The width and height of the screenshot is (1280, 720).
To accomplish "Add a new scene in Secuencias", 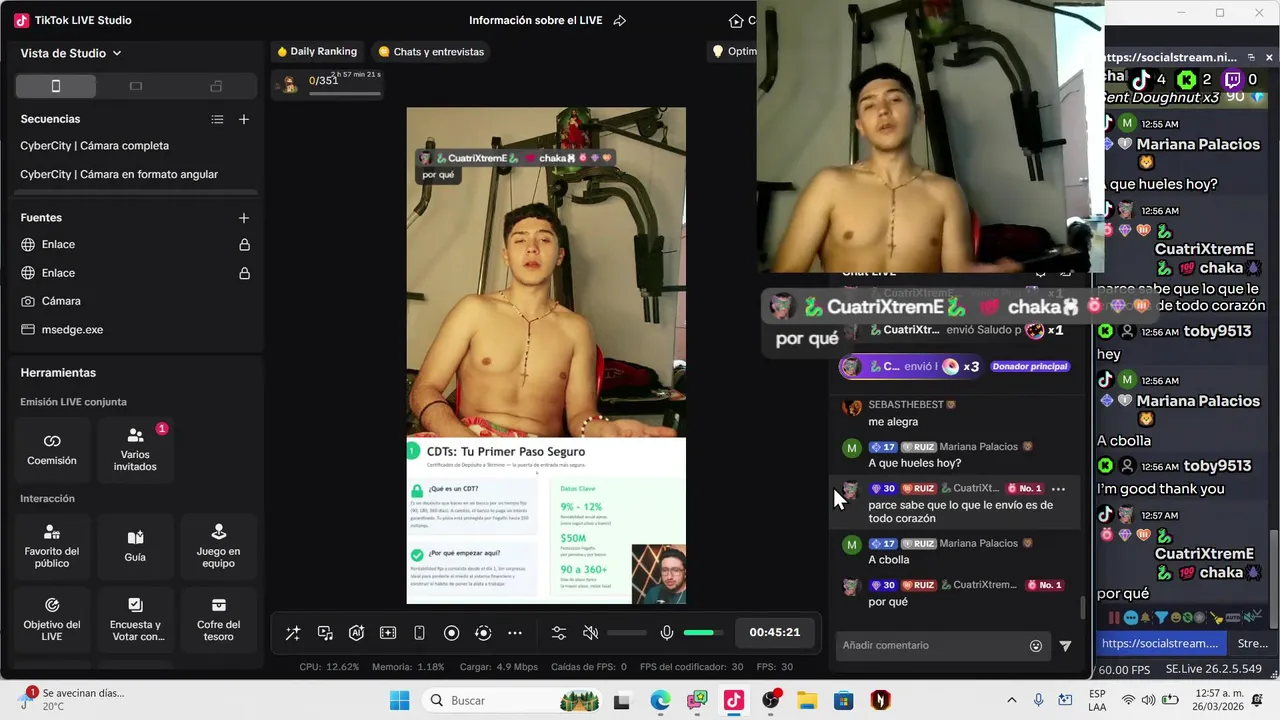I will tap(244, 119).
